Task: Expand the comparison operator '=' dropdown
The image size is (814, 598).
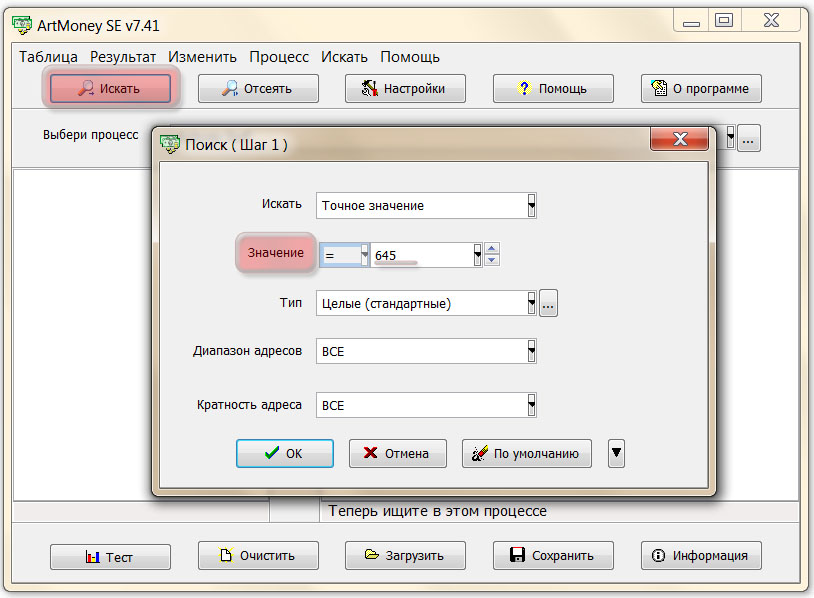Action: tap(364, 255)
